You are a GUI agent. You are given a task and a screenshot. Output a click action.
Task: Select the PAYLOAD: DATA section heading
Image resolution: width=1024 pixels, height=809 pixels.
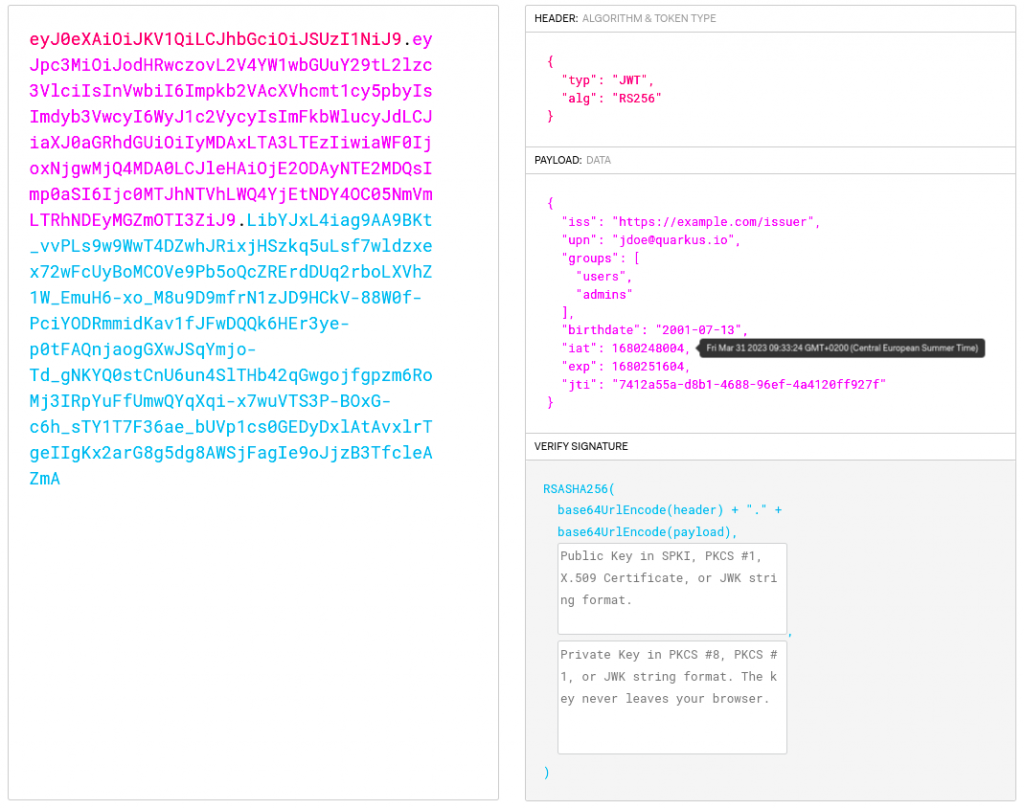(572, 160)
